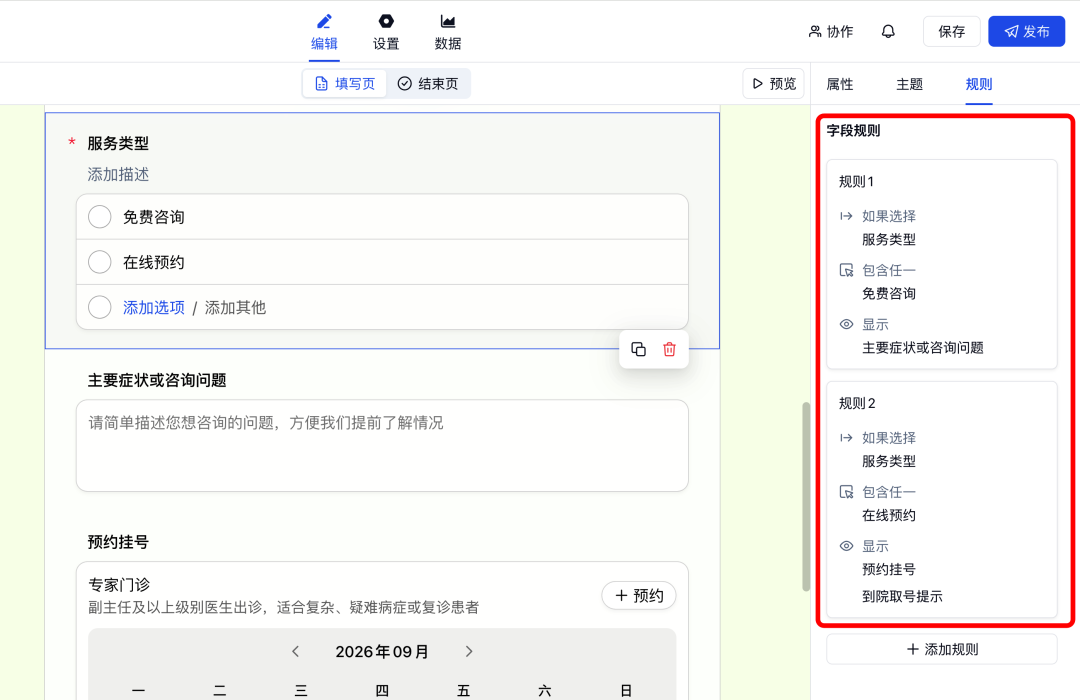
Task: Click 在线预约 value in 规则2
Action: (x=889, y=515)
